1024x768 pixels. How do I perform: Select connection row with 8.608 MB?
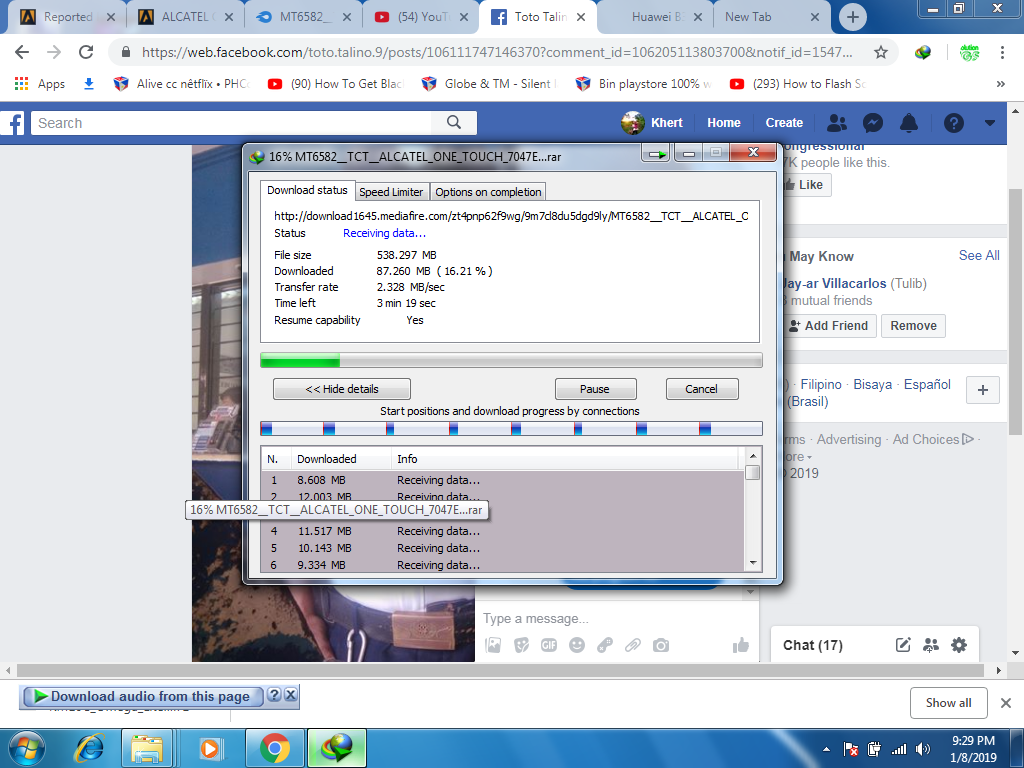click(x=503, y=480)
